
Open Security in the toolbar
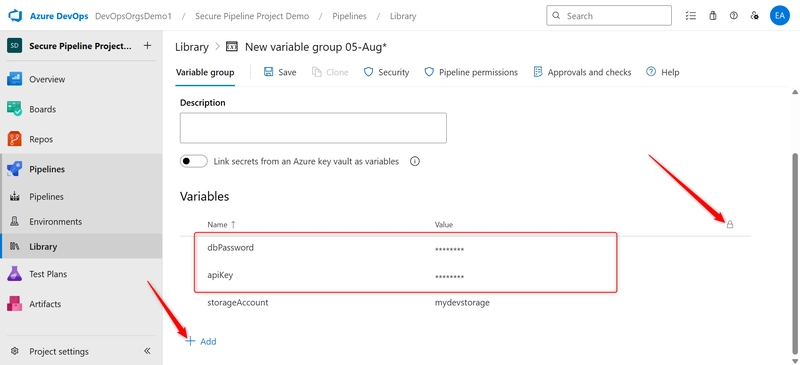click(x=386, y=72)
